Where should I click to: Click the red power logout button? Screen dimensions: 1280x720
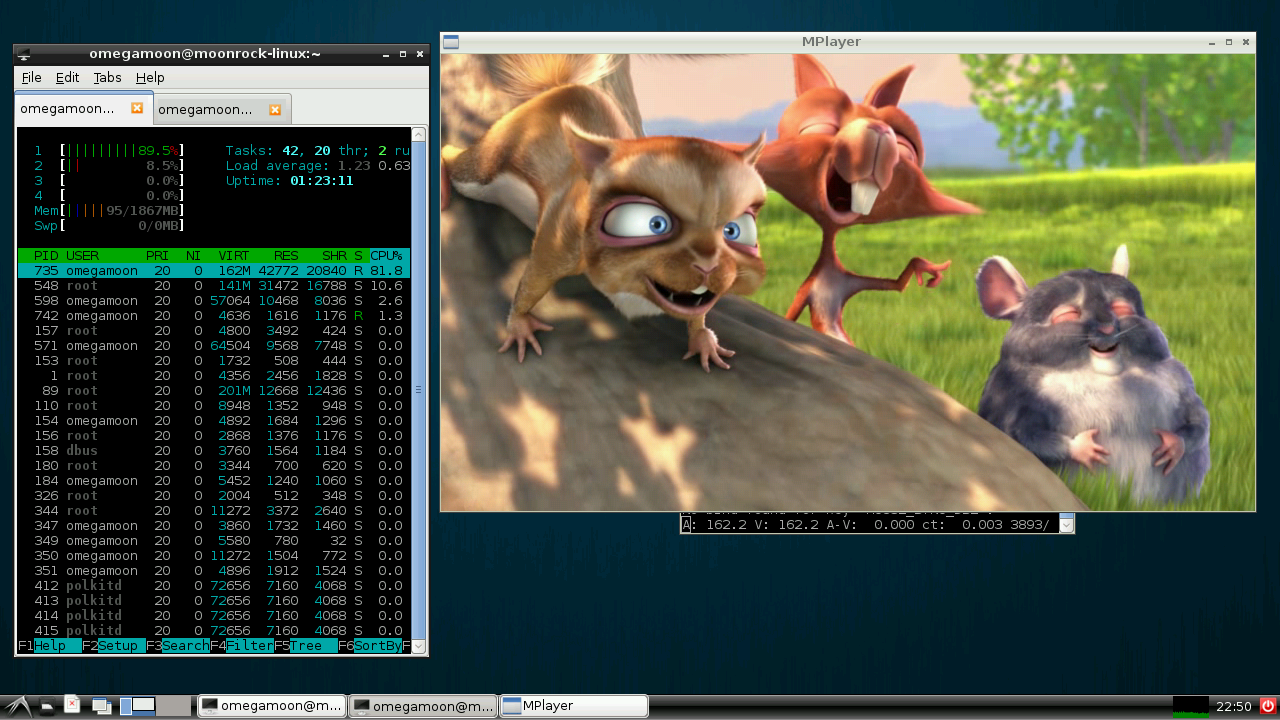pyautogui.click(x=1268, y=706)
